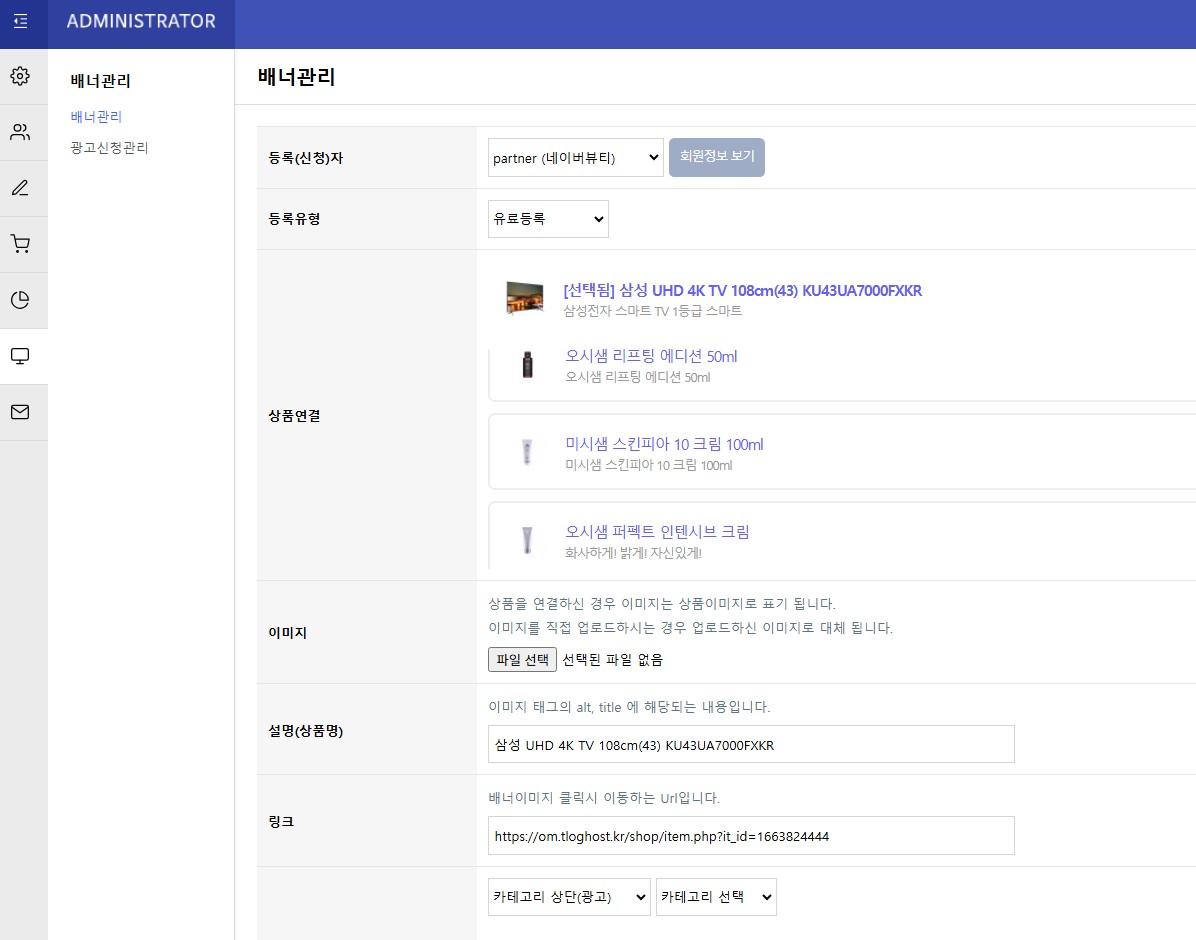Open shop management via the cart icon
The image size is (1196, 940).
[20, 244]
